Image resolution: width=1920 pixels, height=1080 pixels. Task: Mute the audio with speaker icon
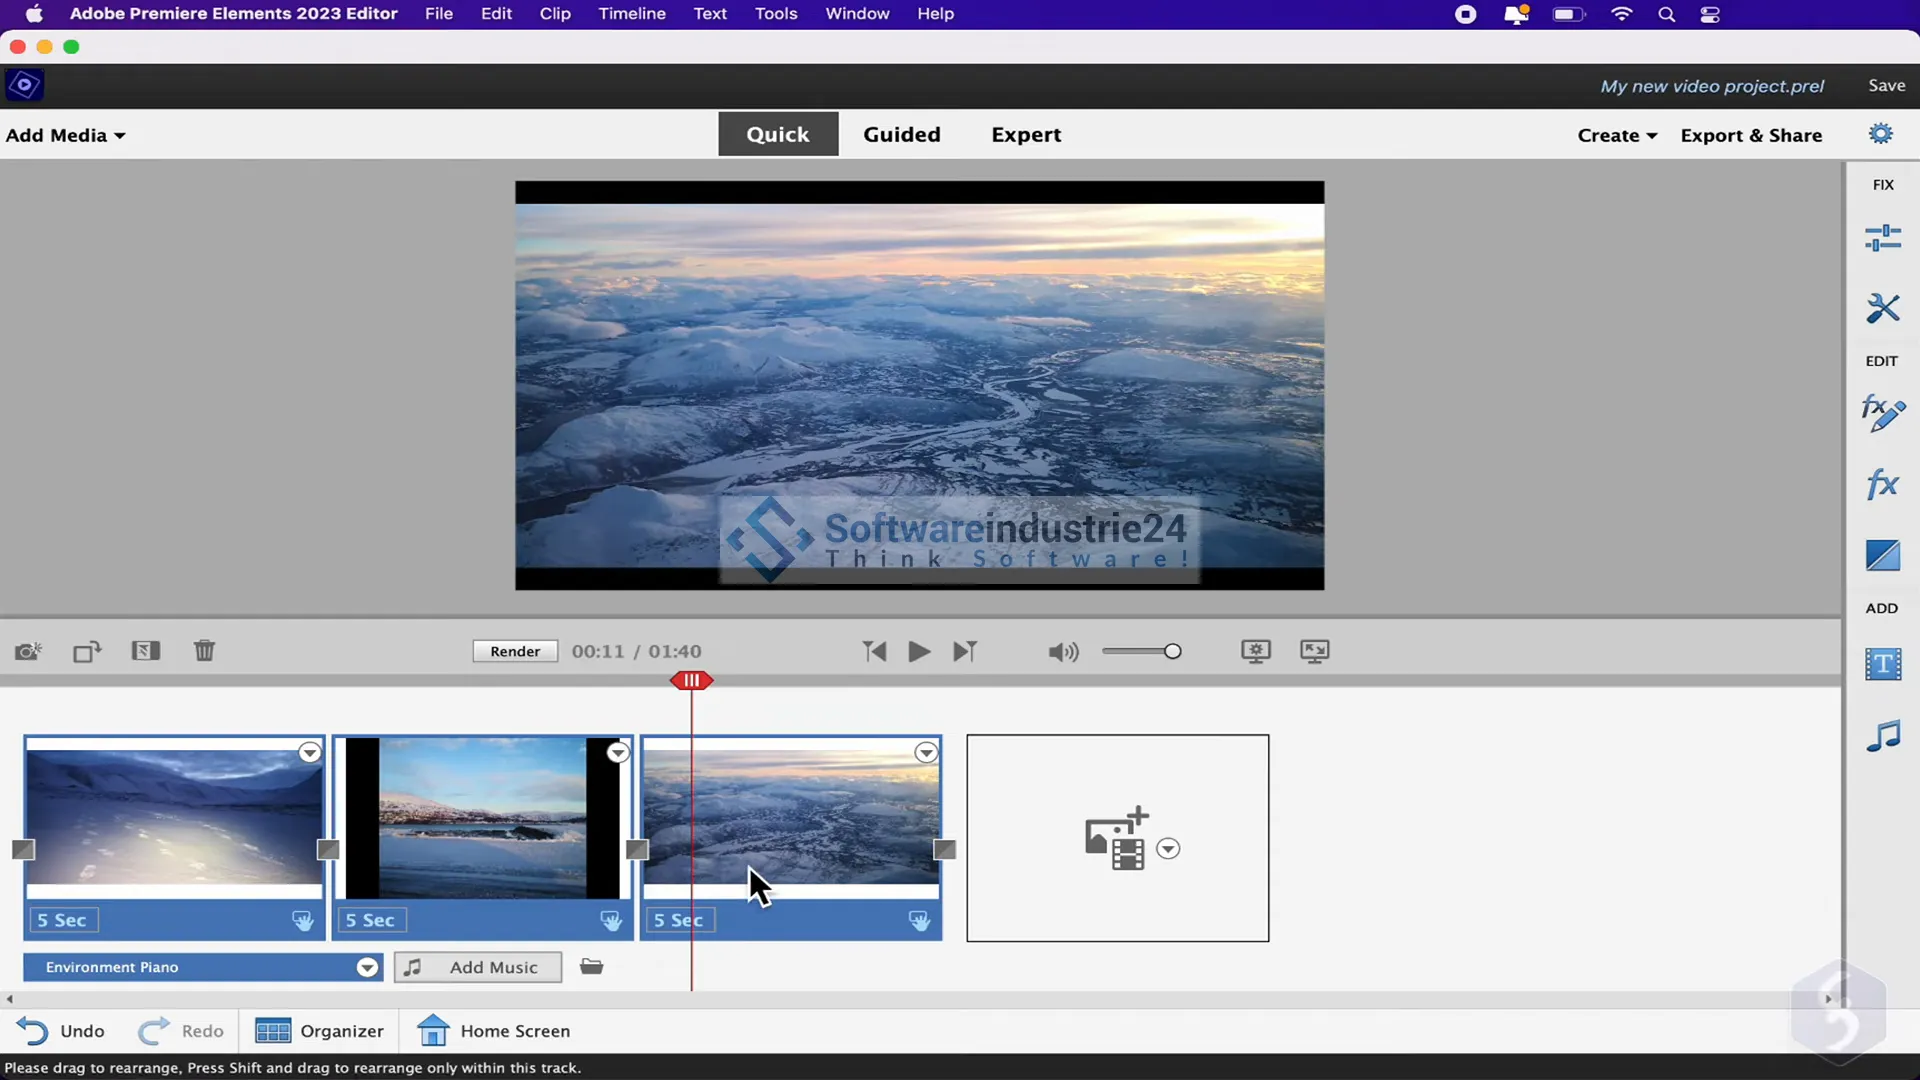click(1063, 652)
